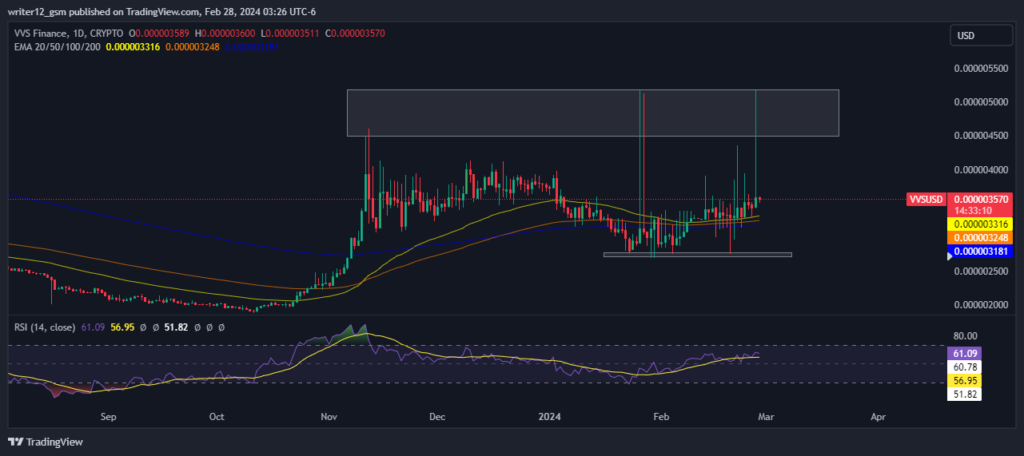
Task: Click white RSI axis tag 51.82
Action: [x=964, y=394]
